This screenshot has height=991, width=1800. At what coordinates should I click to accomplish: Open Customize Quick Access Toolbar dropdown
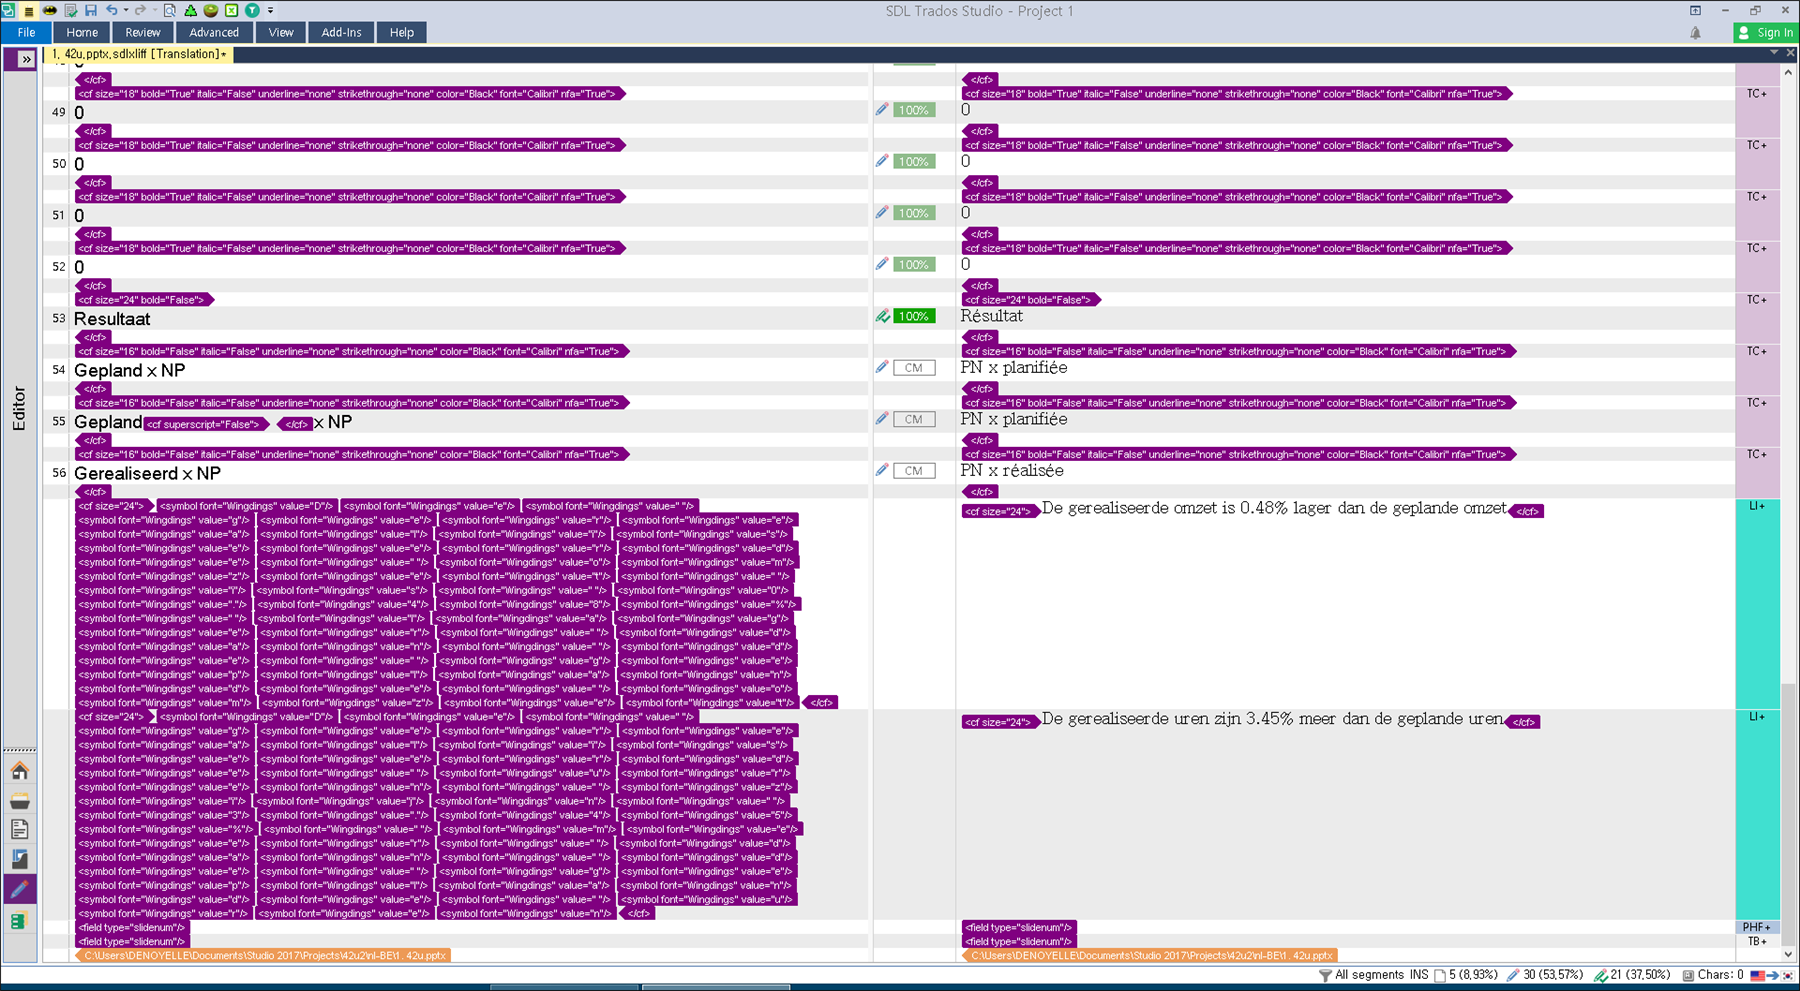pos(270,11)
